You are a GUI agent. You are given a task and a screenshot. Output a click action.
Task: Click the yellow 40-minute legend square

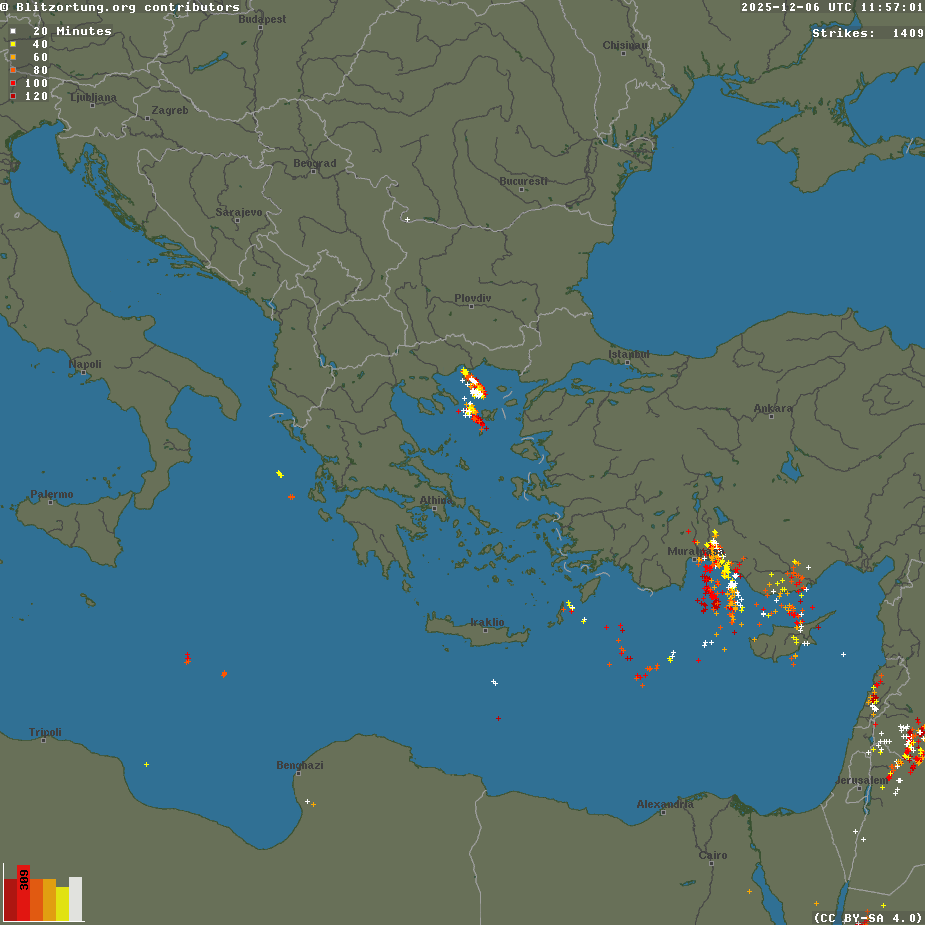13,45
